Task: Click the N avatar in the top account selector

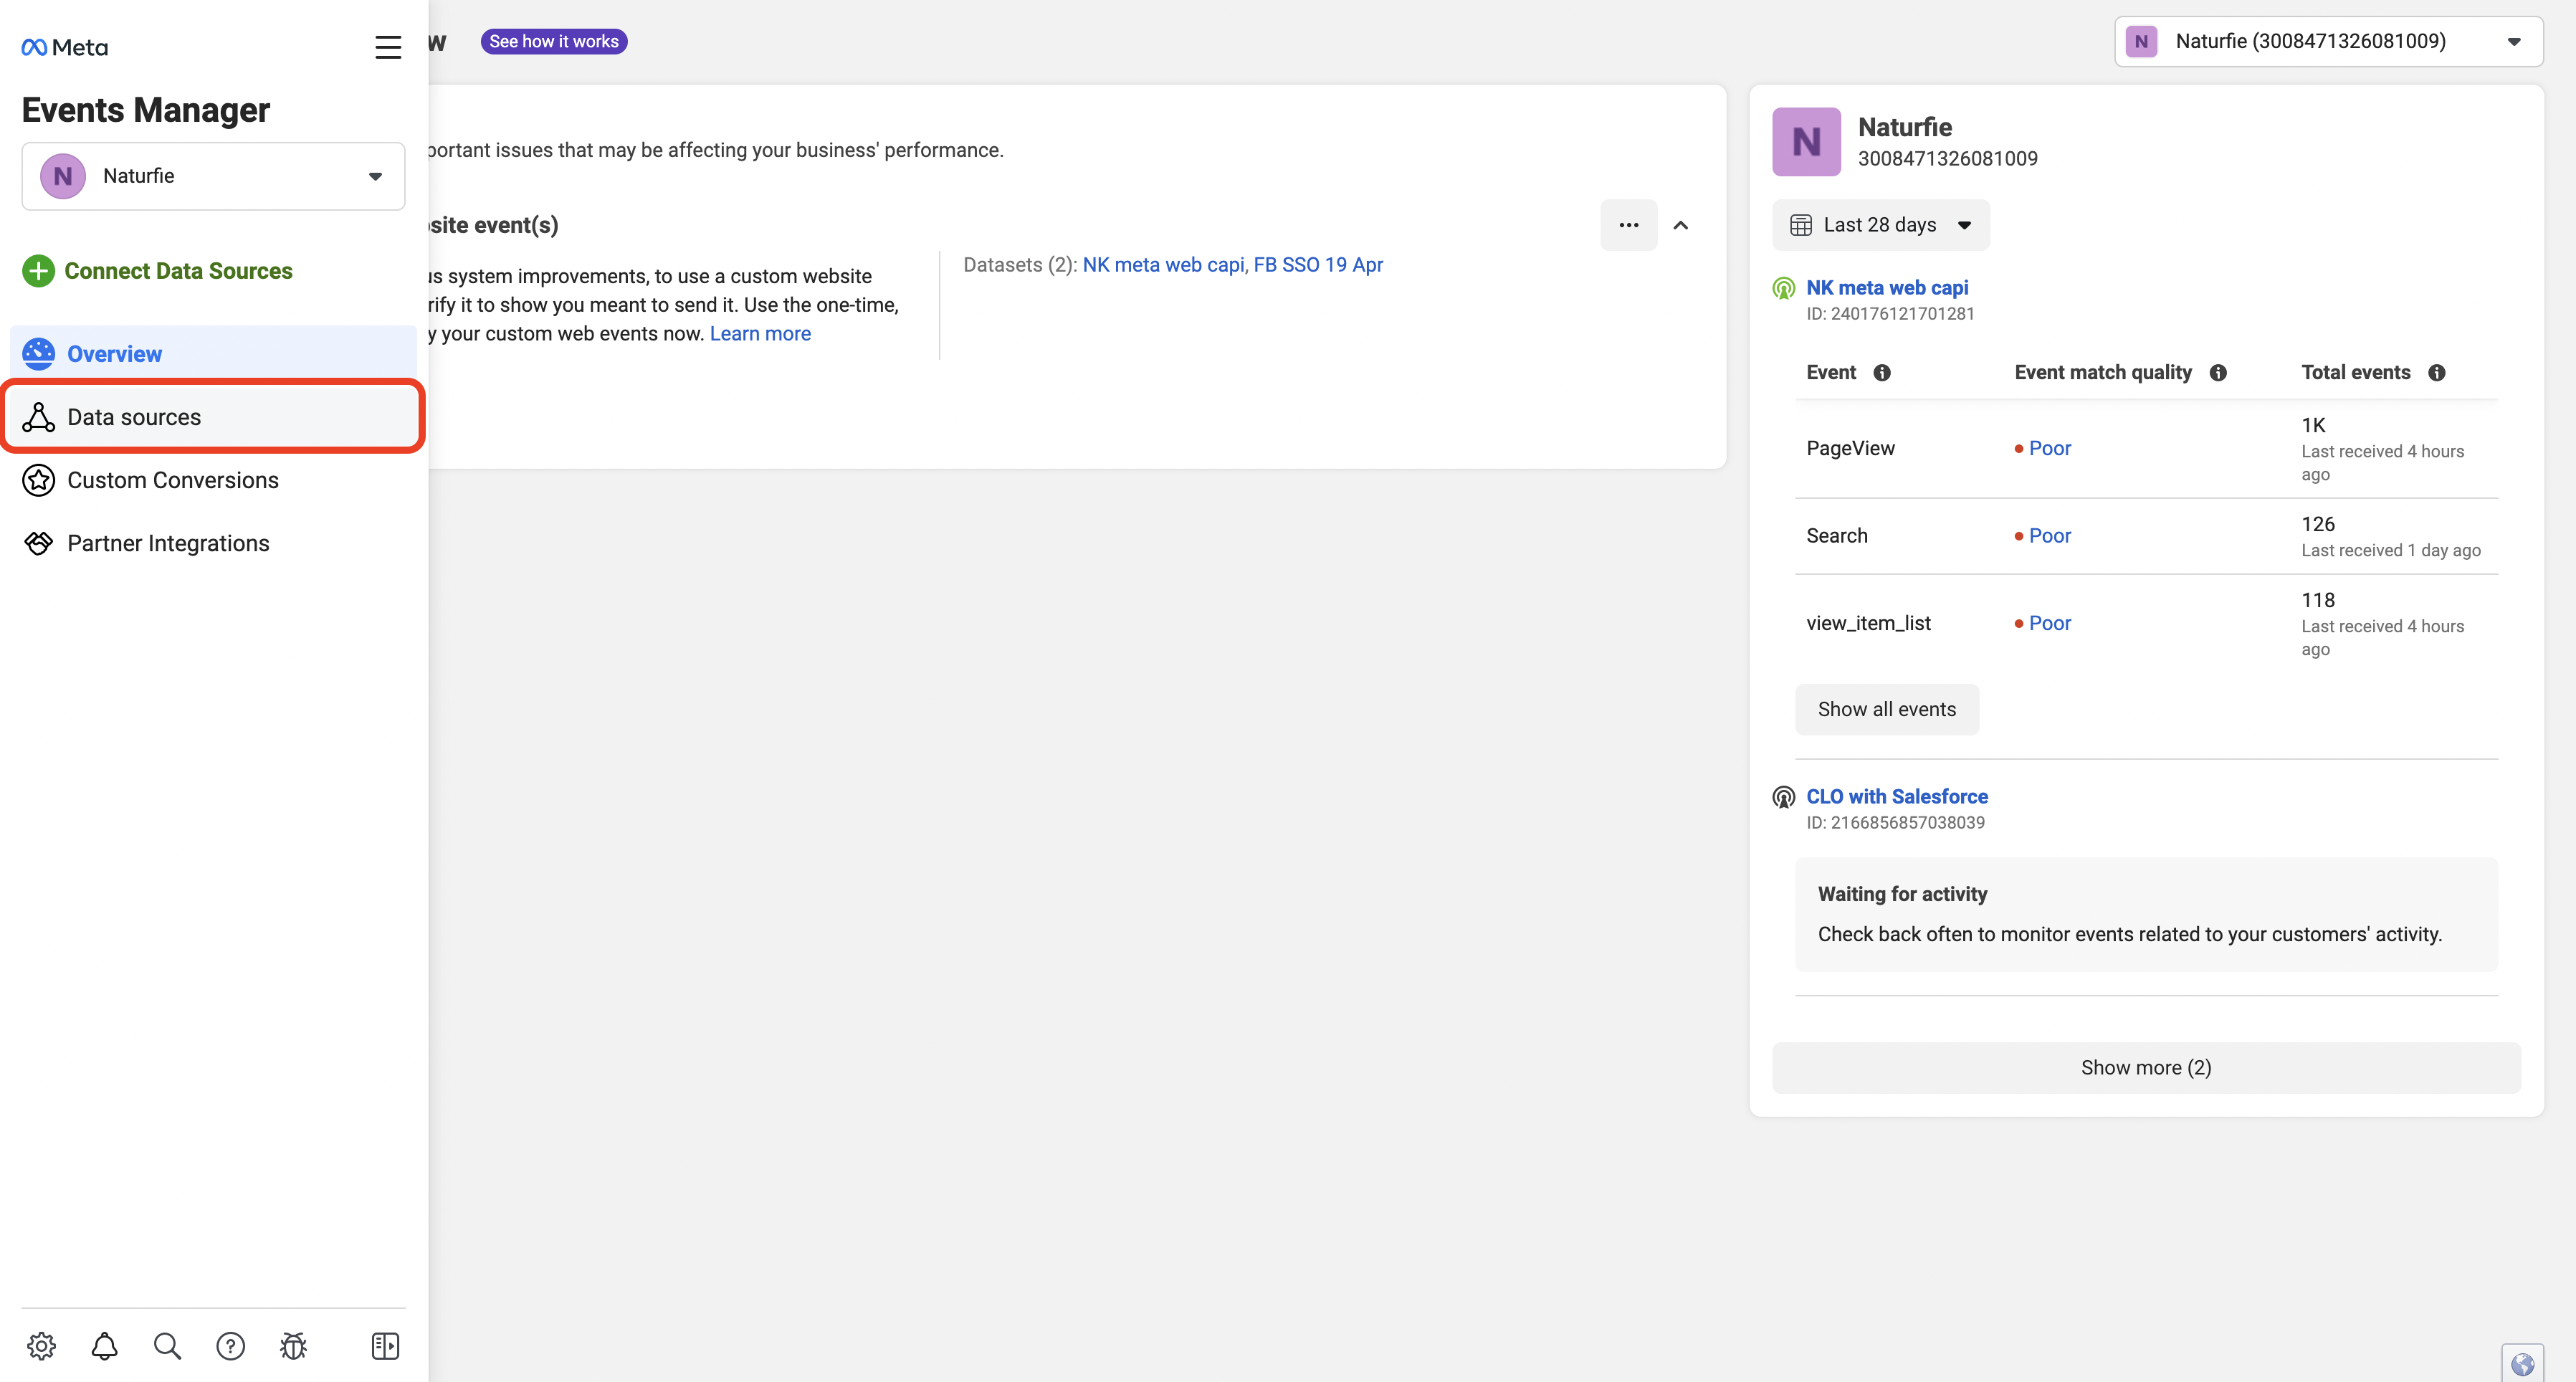Action: click(2141, 41)
